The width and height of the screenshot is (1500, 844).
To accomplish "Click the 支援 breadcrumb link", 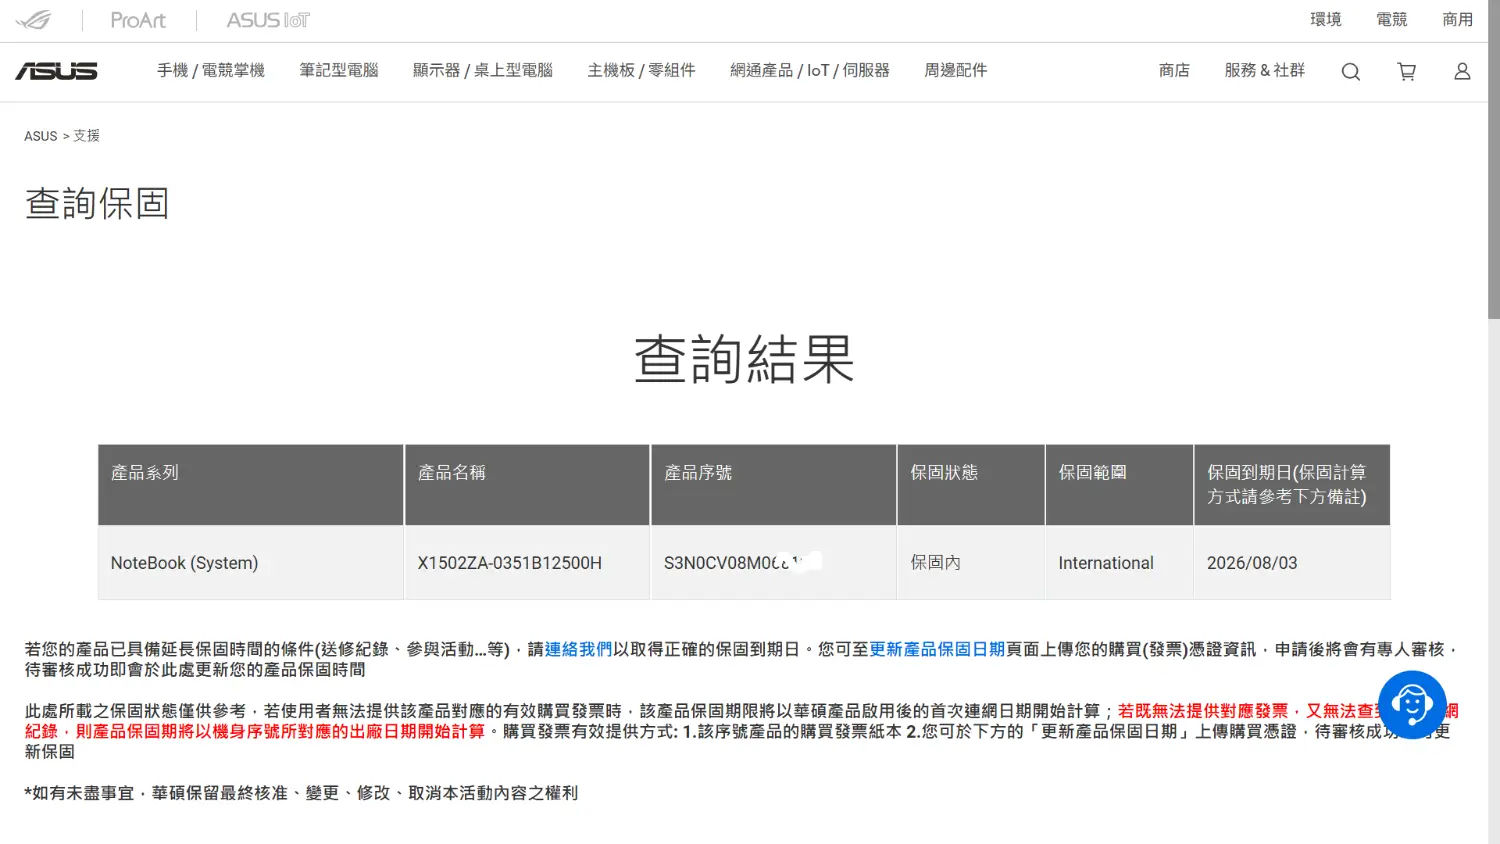I will [86, 136].
